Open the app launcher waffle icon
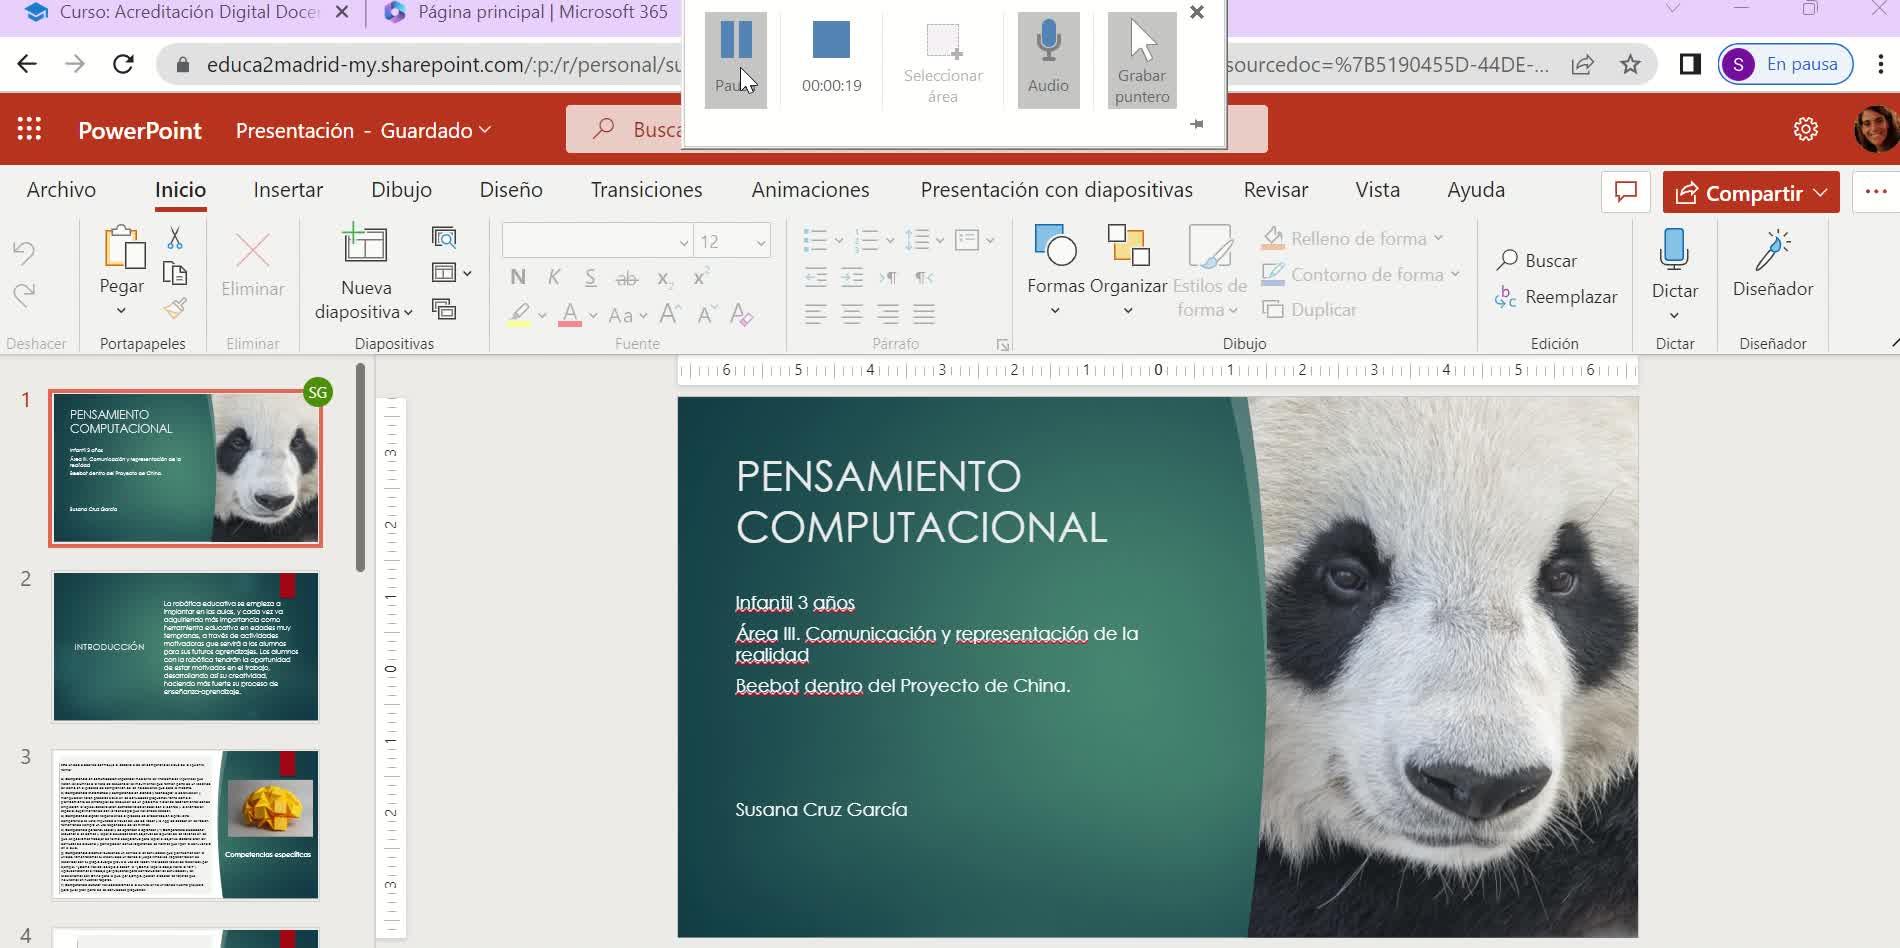This screenshot has height=948, width=1900. tap(29, 130)
